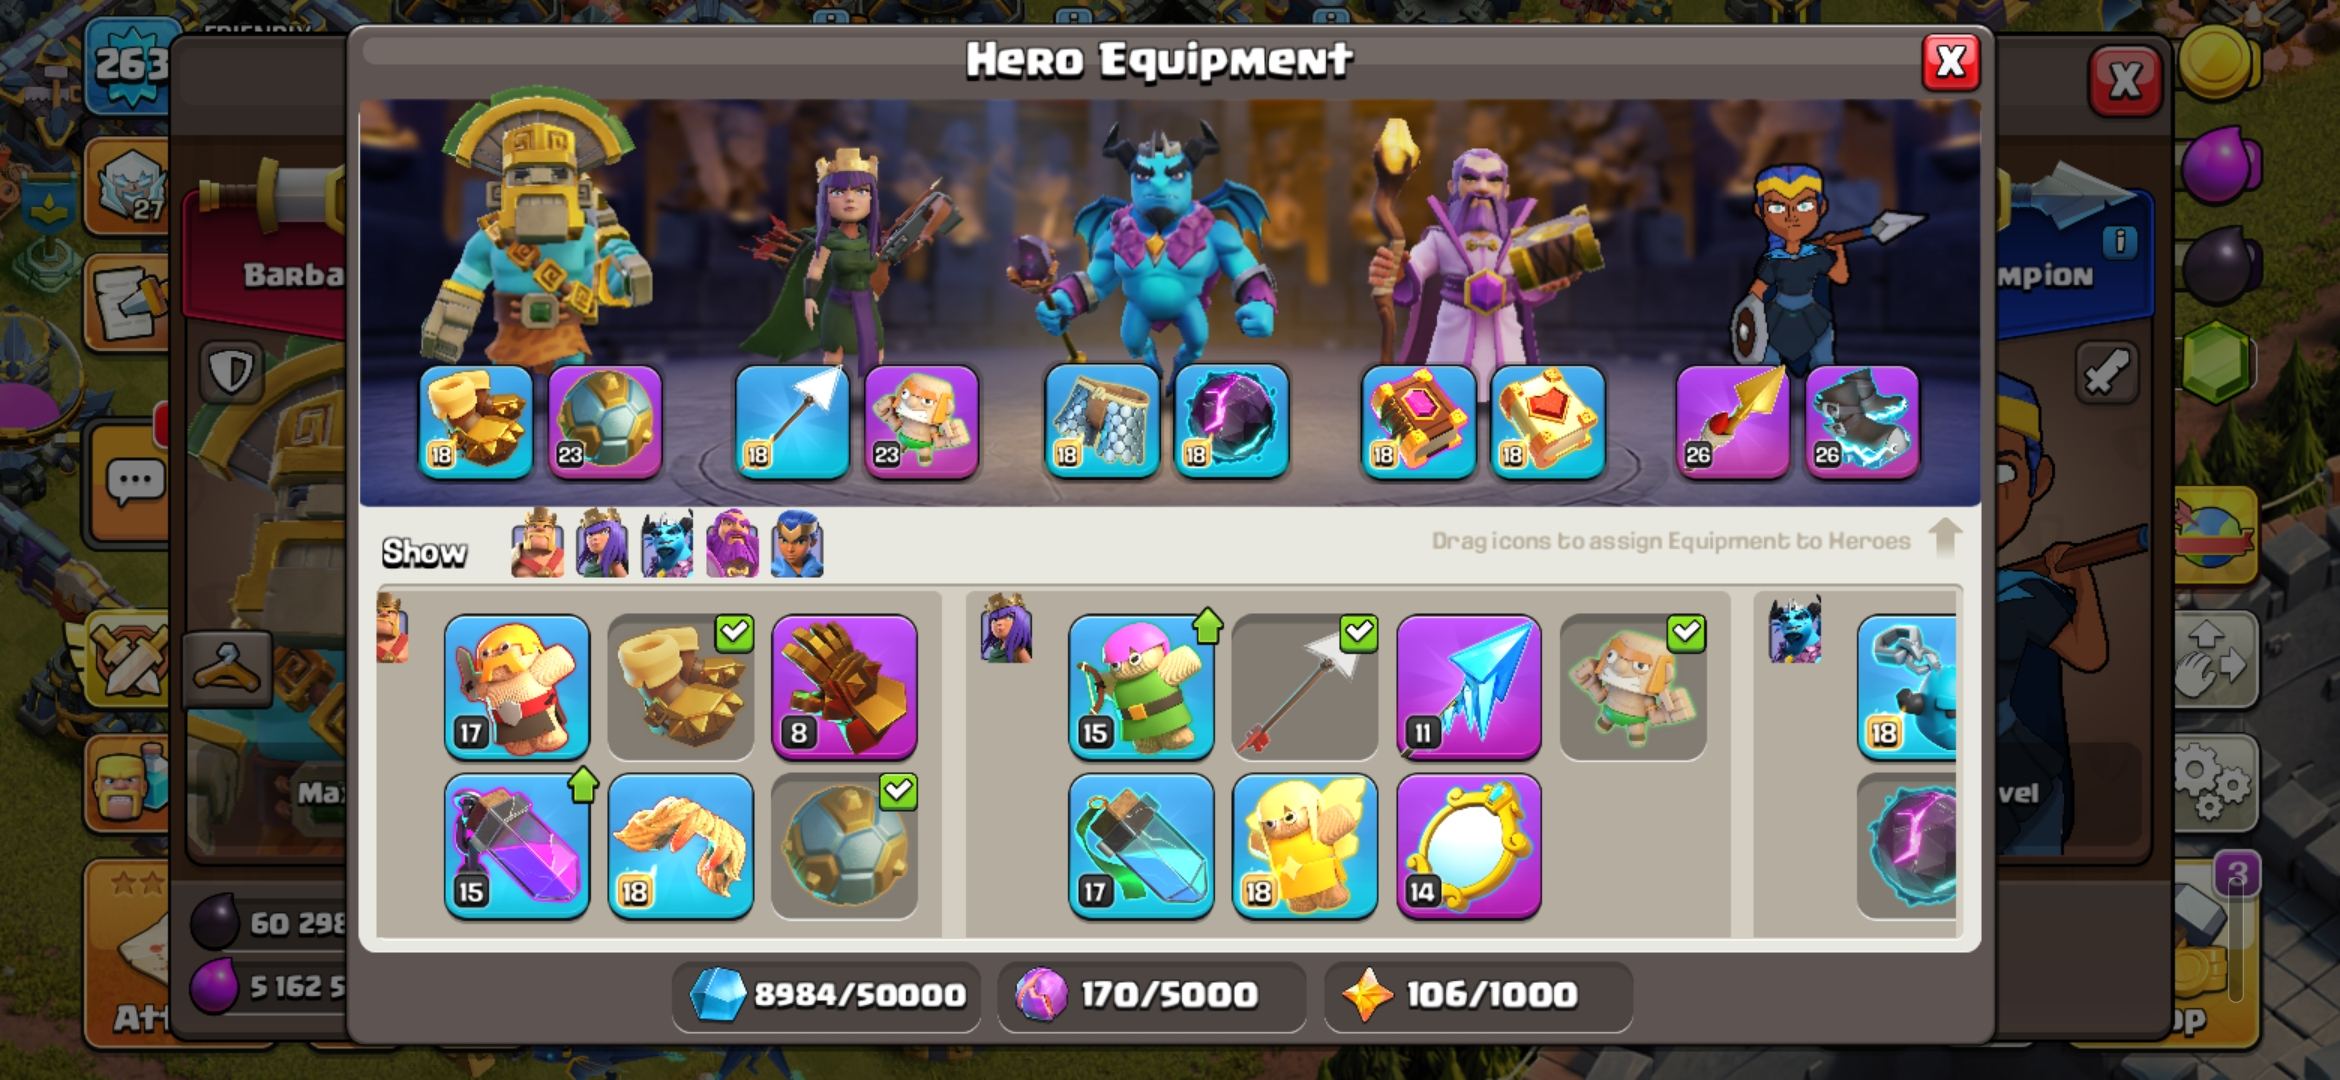Open the Starry Ore 106/1000 counter
The height and width of the screenshot is (1080, 2340).
tap(1478, 995)
